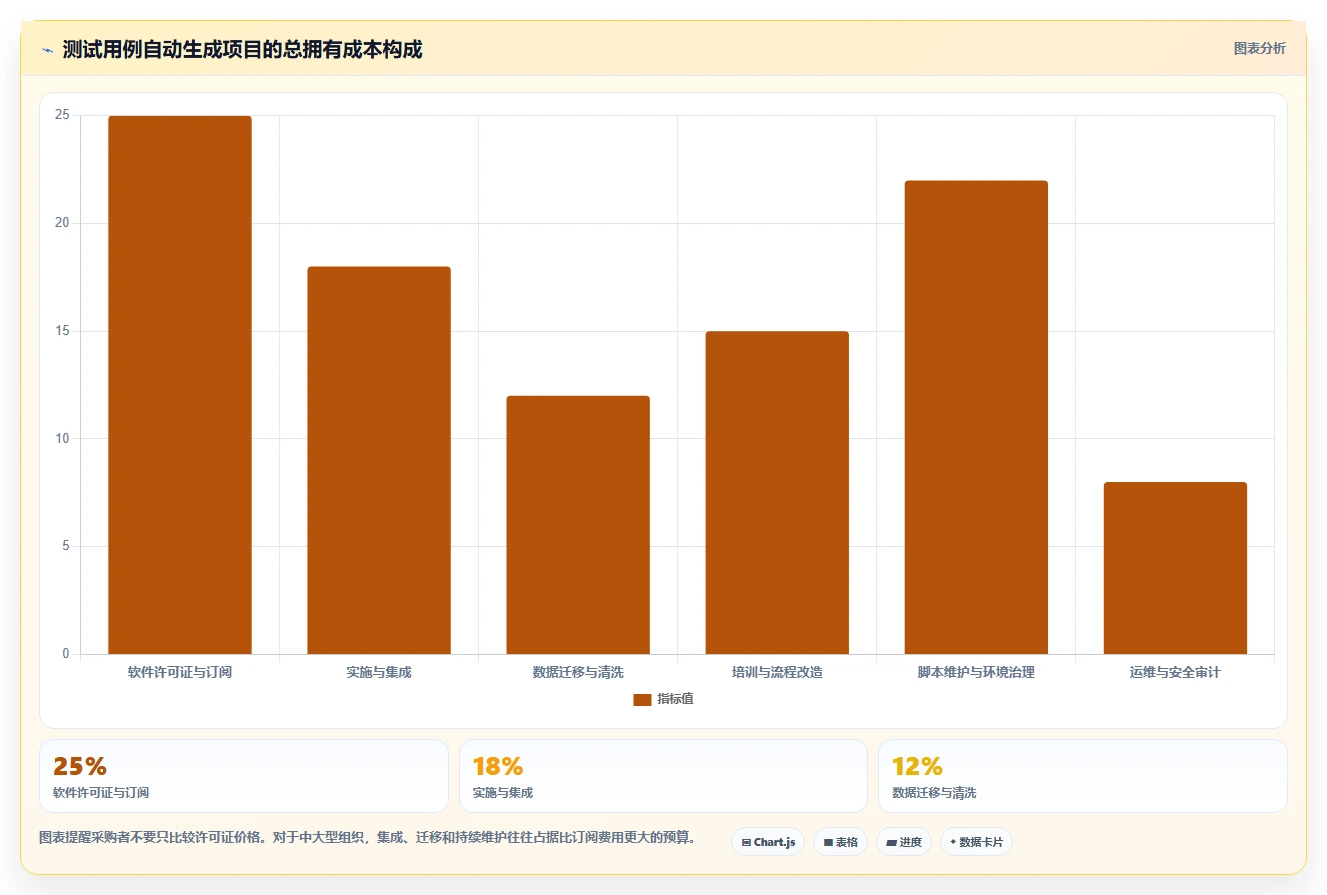The image size is (1327, 895).
Task: Click the sparkle icon in 数据卡片 chip
Action: 953,843
